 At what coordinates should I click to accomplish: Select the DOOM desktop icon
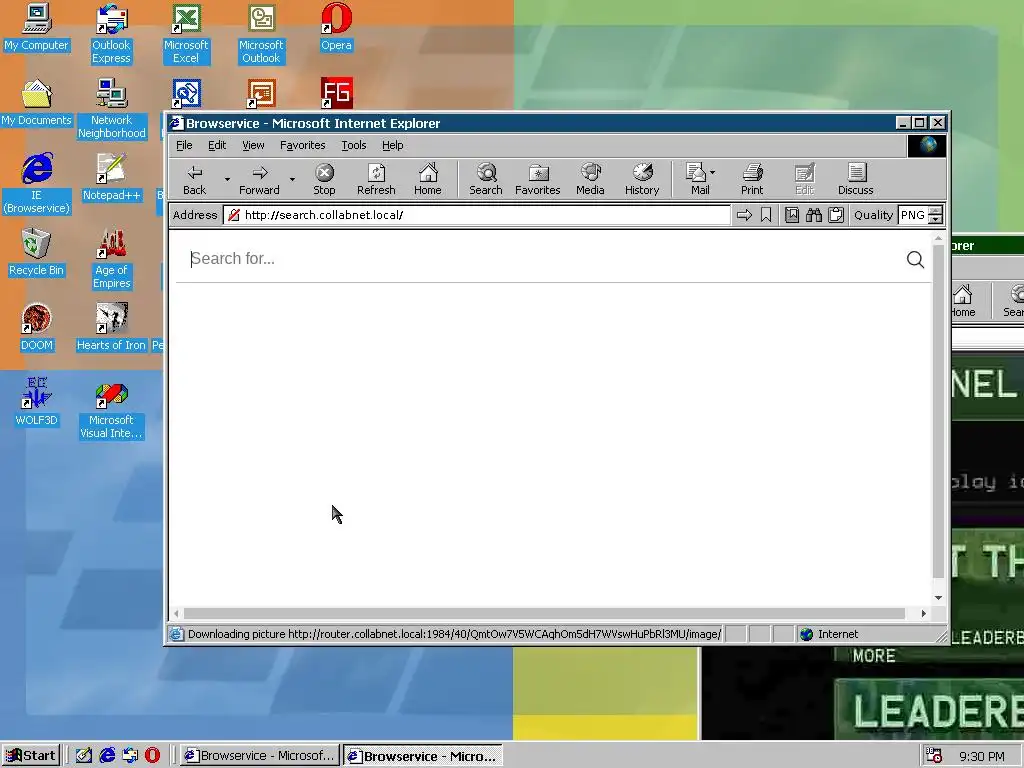point(37,328)
